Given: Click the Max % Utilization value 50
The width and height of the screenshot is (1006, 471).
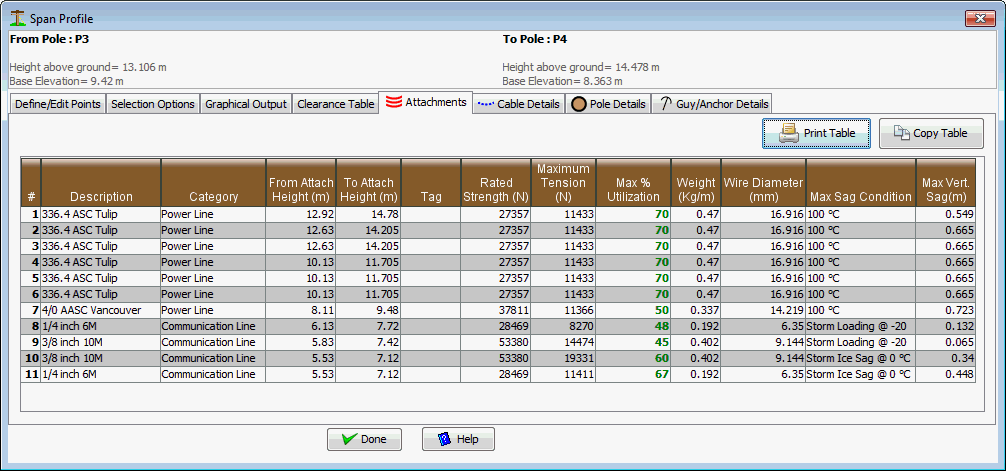Looking at the screenshot, I should 633,311.
